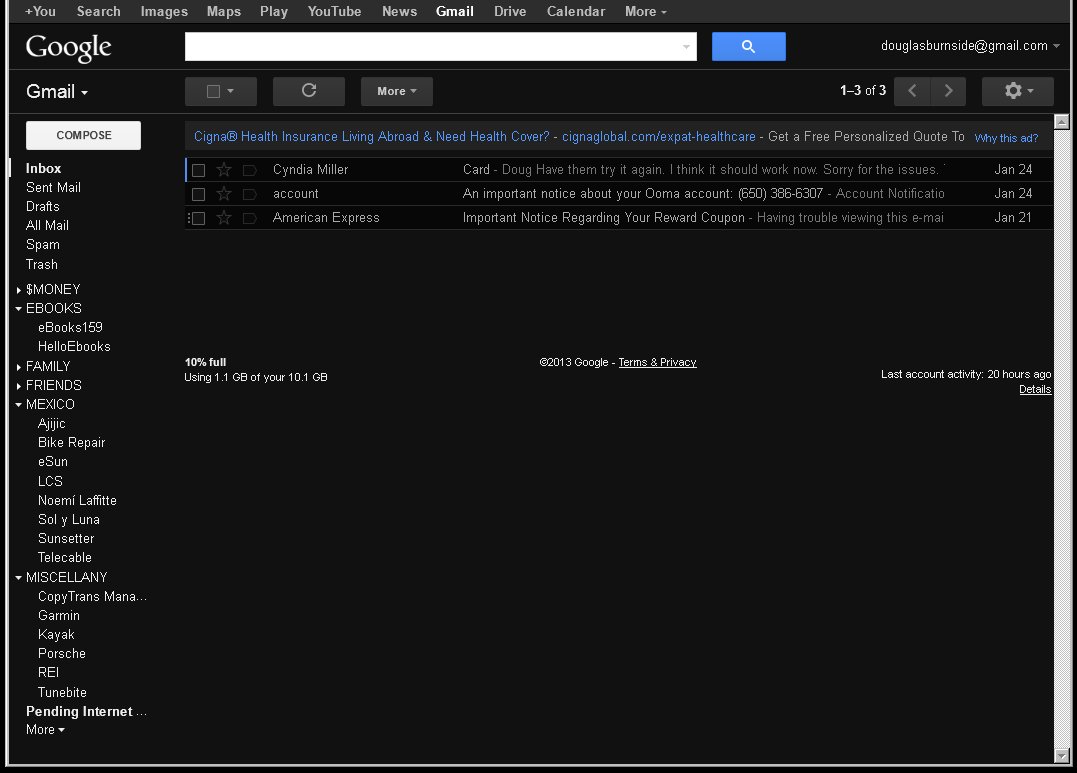Open Maps in the top bar

coord(223,12)
